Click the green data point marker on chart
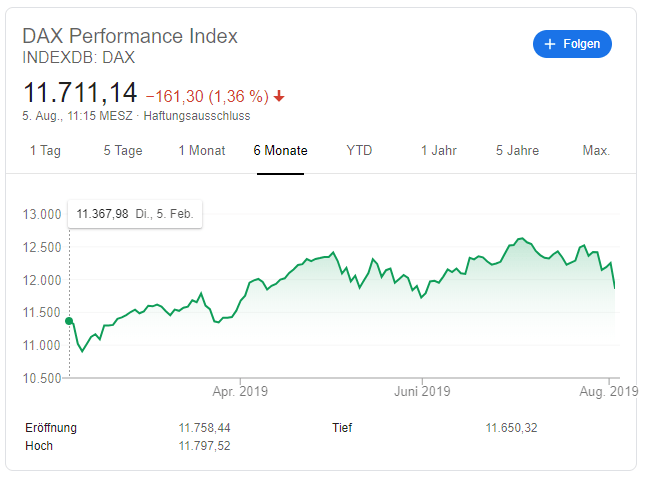This screenshot has height=493, width=651. (x=69, y=321)
